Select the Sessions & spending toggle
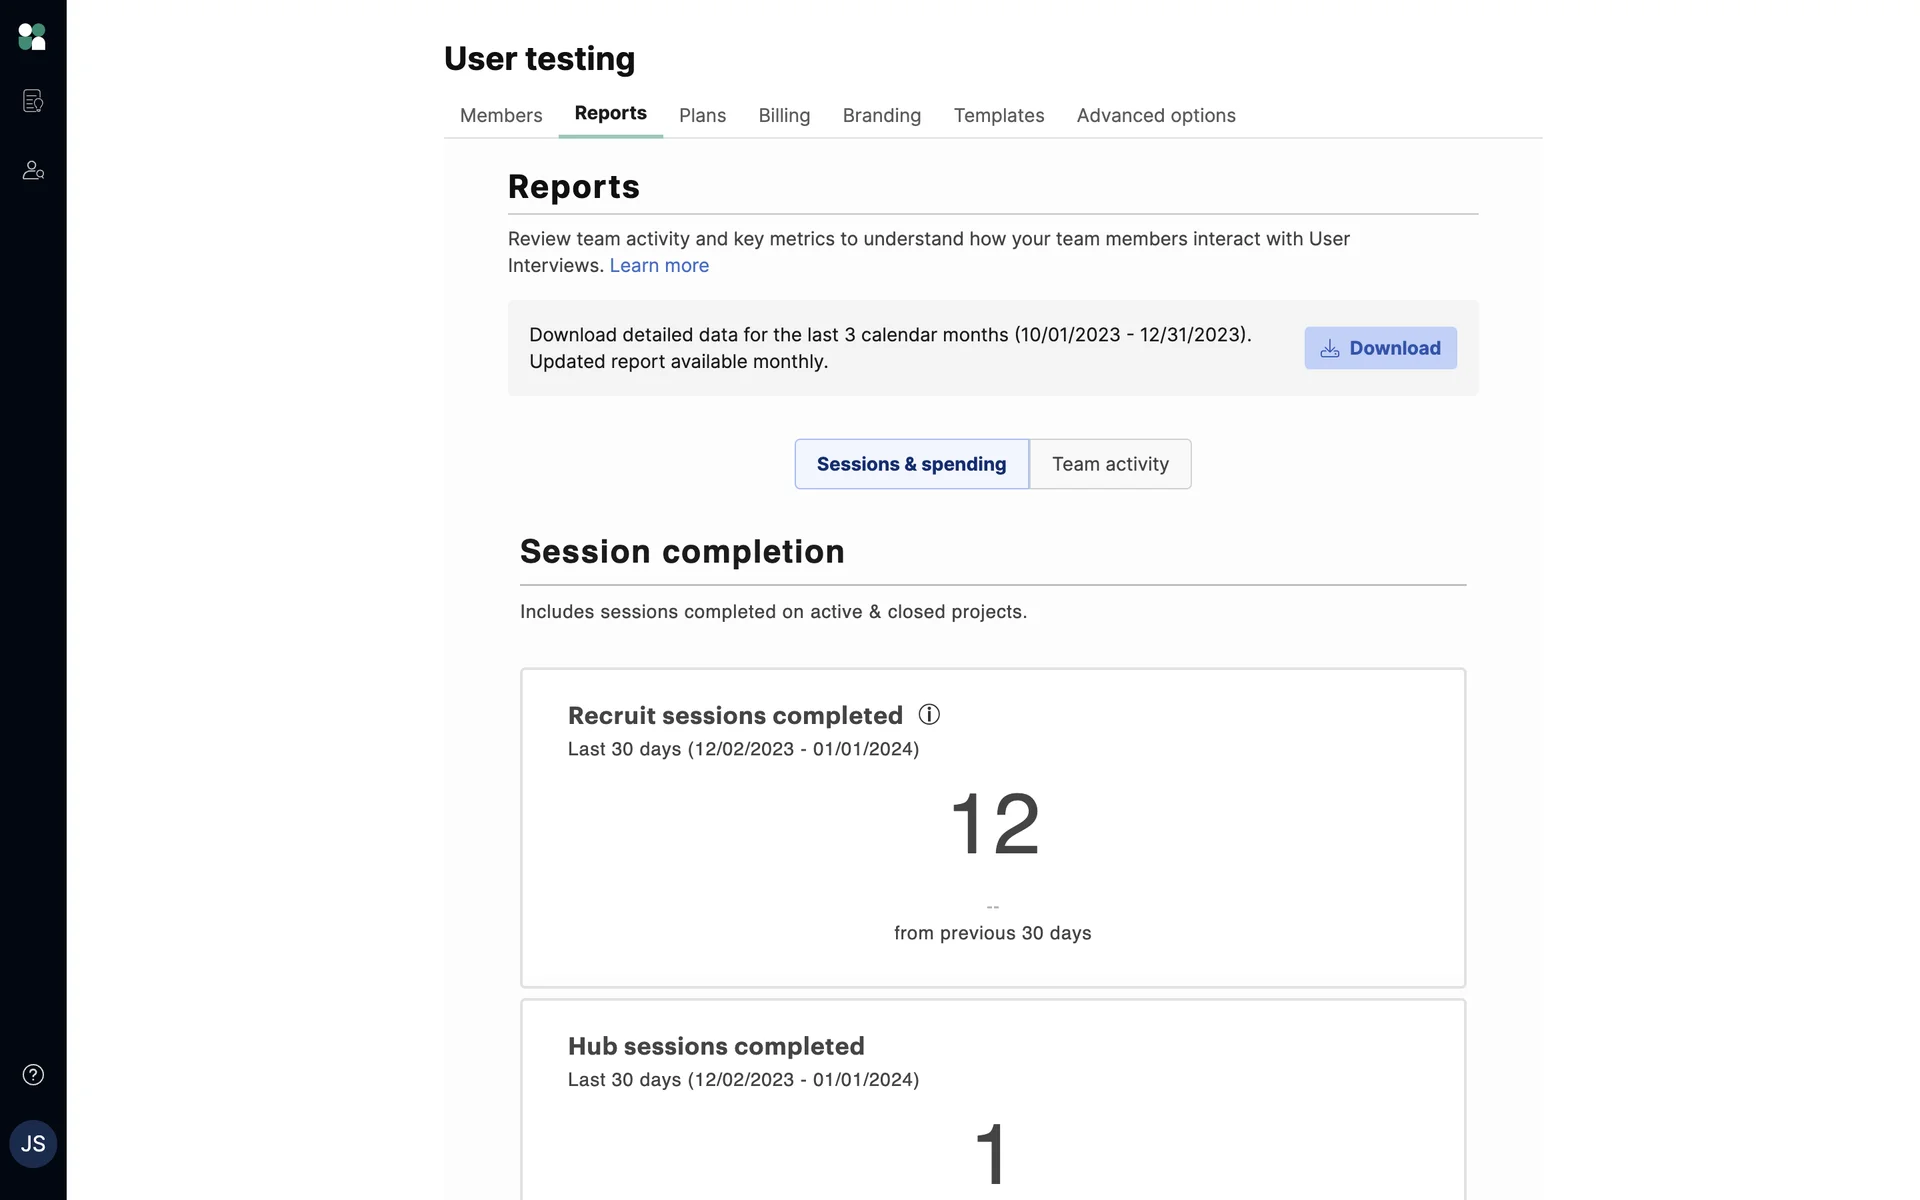The height and width of the screenshot is (1200, 1920). coord(911,464)
